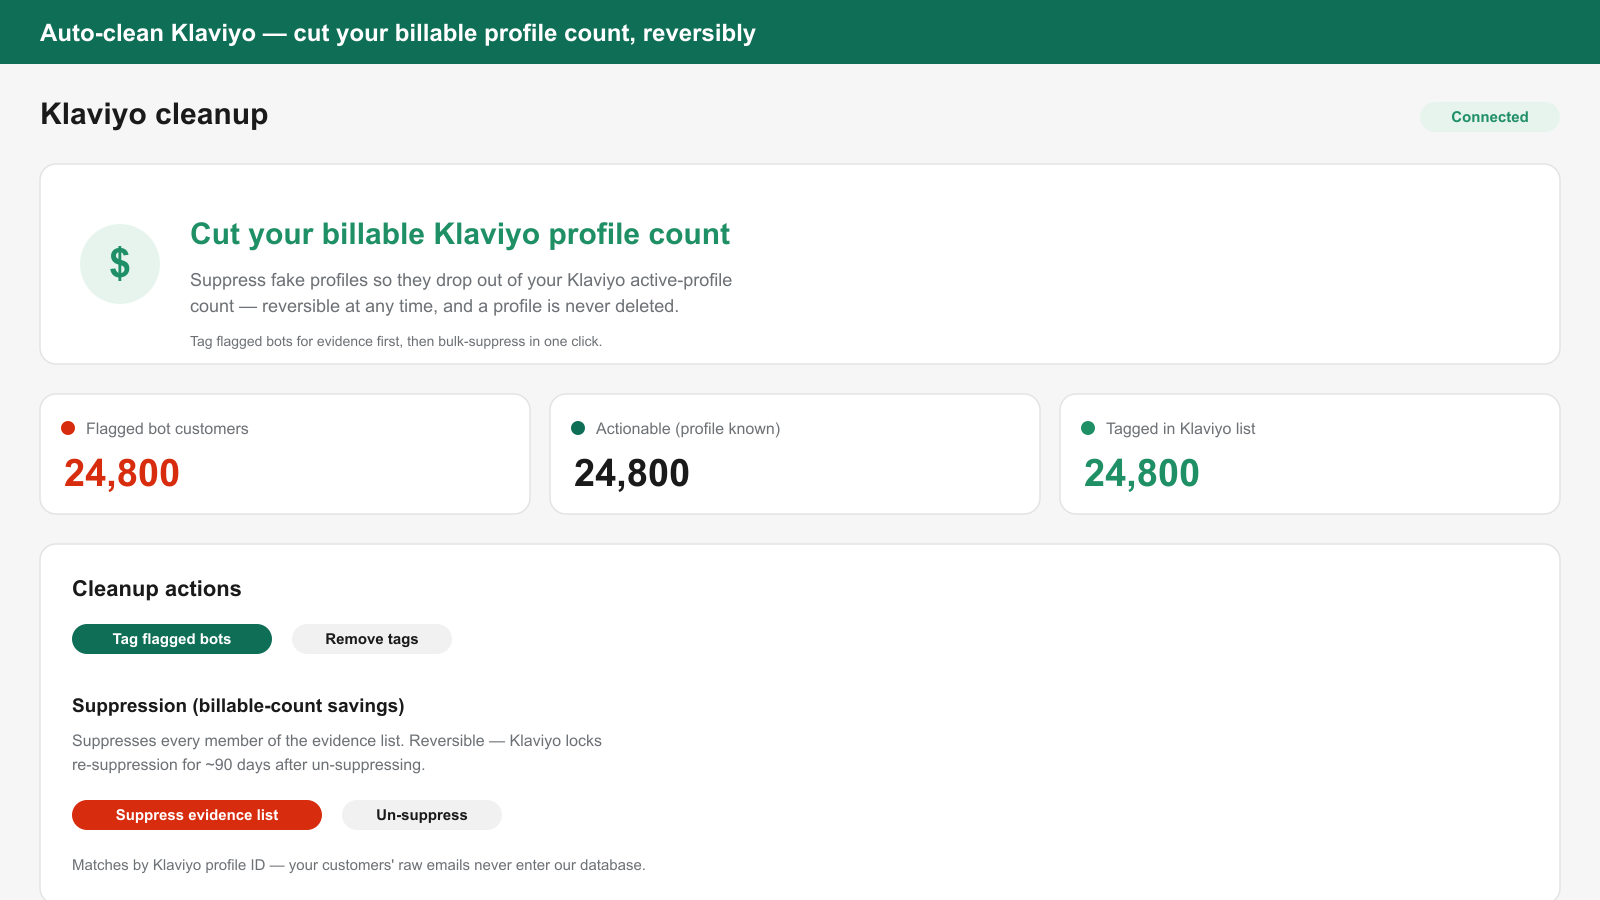Click the green 24,800 tagged count

click(x=1142, y=473)
